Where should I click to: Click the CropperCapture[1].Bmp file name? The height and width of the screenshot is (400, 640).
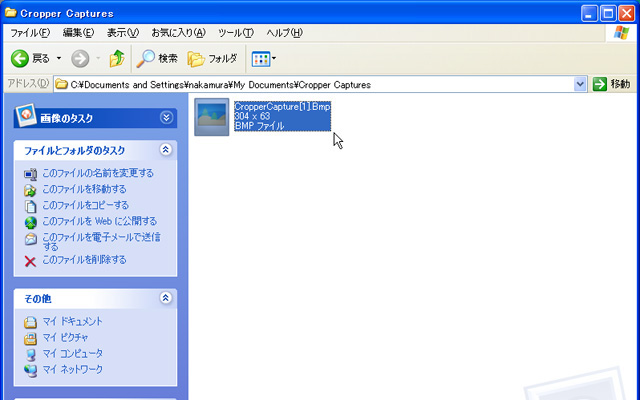(x=282, y=107)
